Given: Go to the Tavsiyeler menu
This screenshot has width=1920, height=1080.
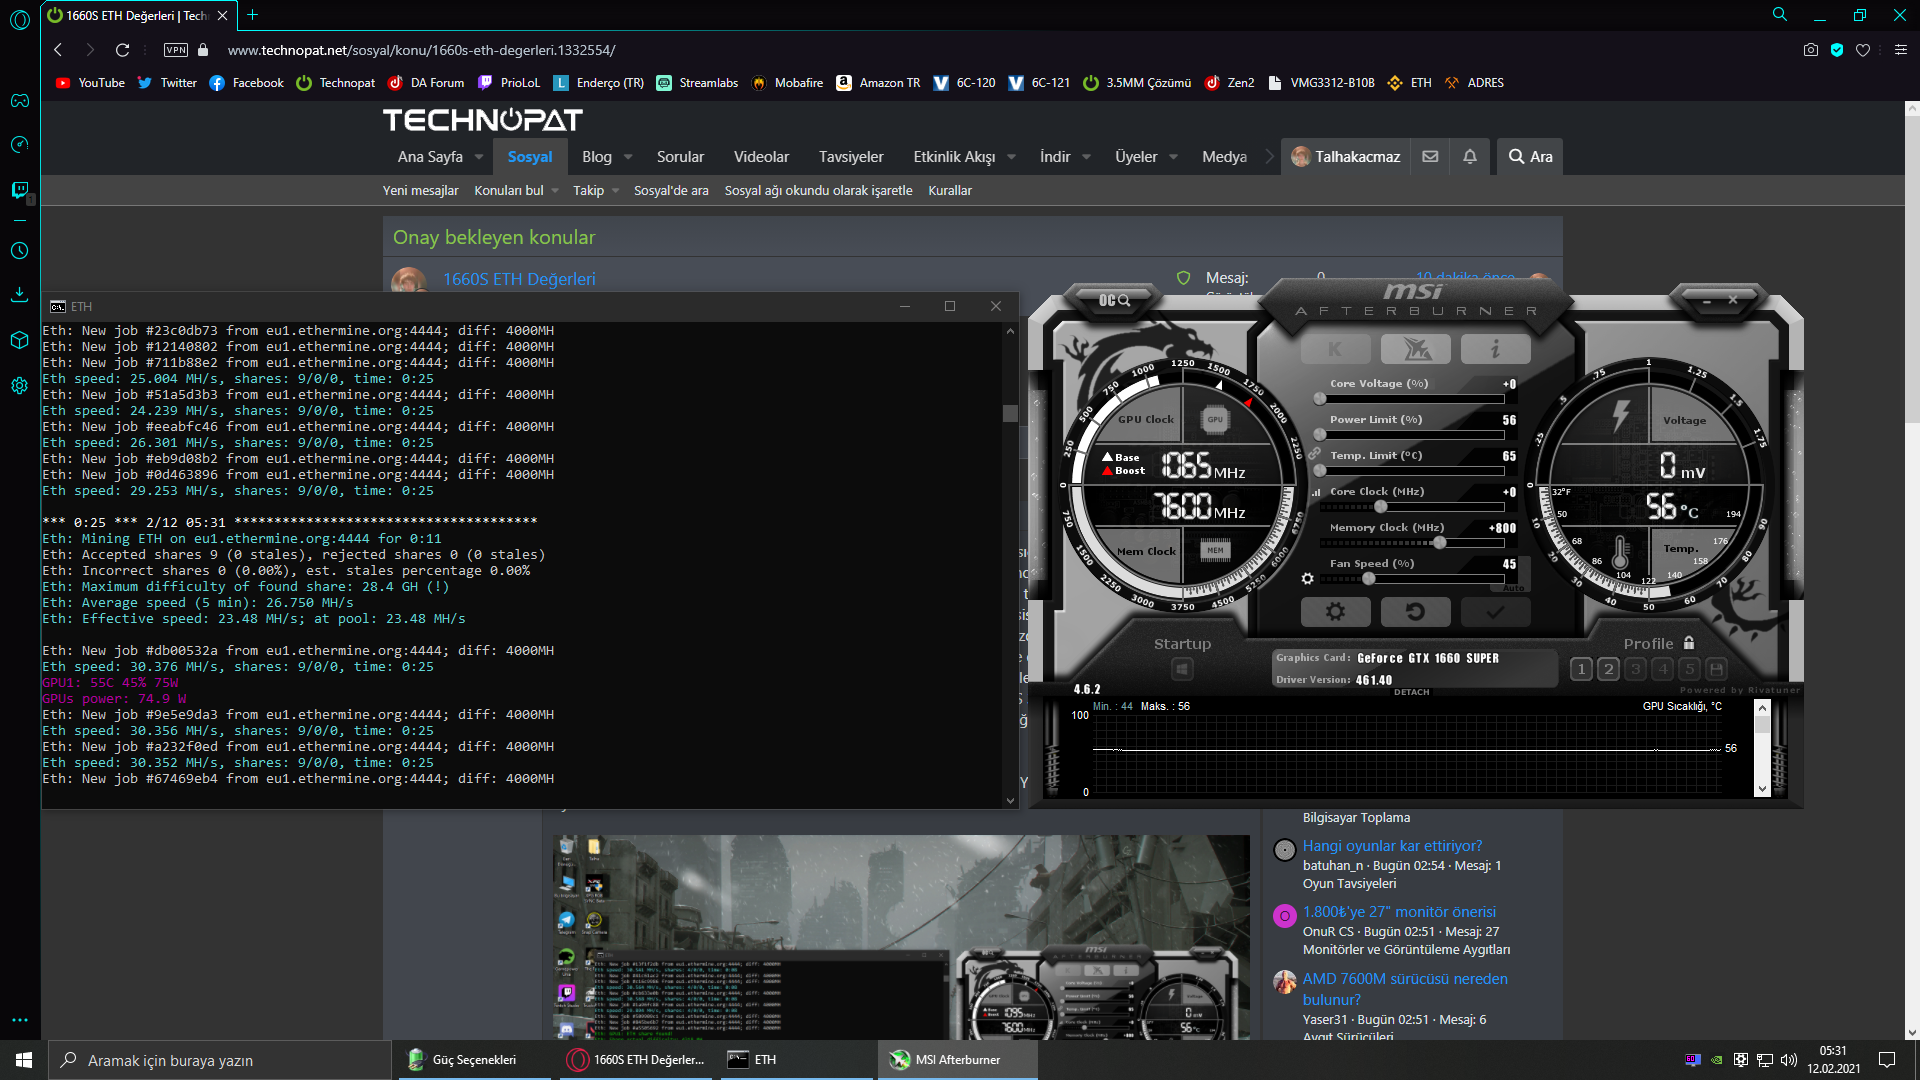Looking at the screenshot, I should 851,157.
